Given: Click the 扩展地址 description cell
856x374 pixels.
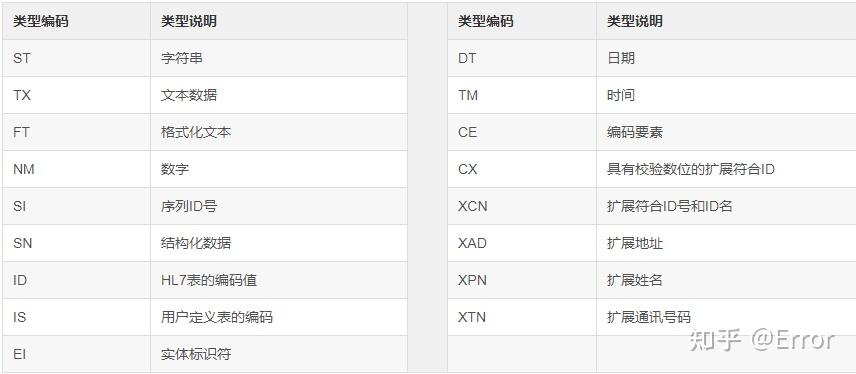Looking at the screenshot, I should (726, 243).
